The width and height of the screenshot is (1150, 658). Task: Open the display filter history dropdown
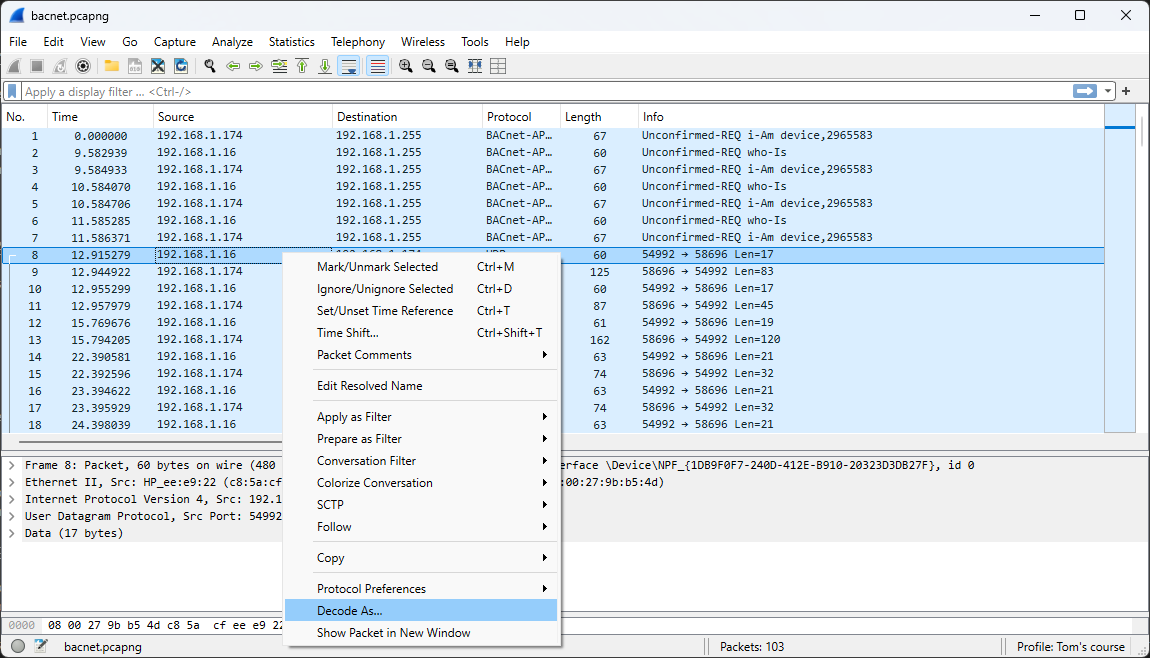[x=1108, y=91]
